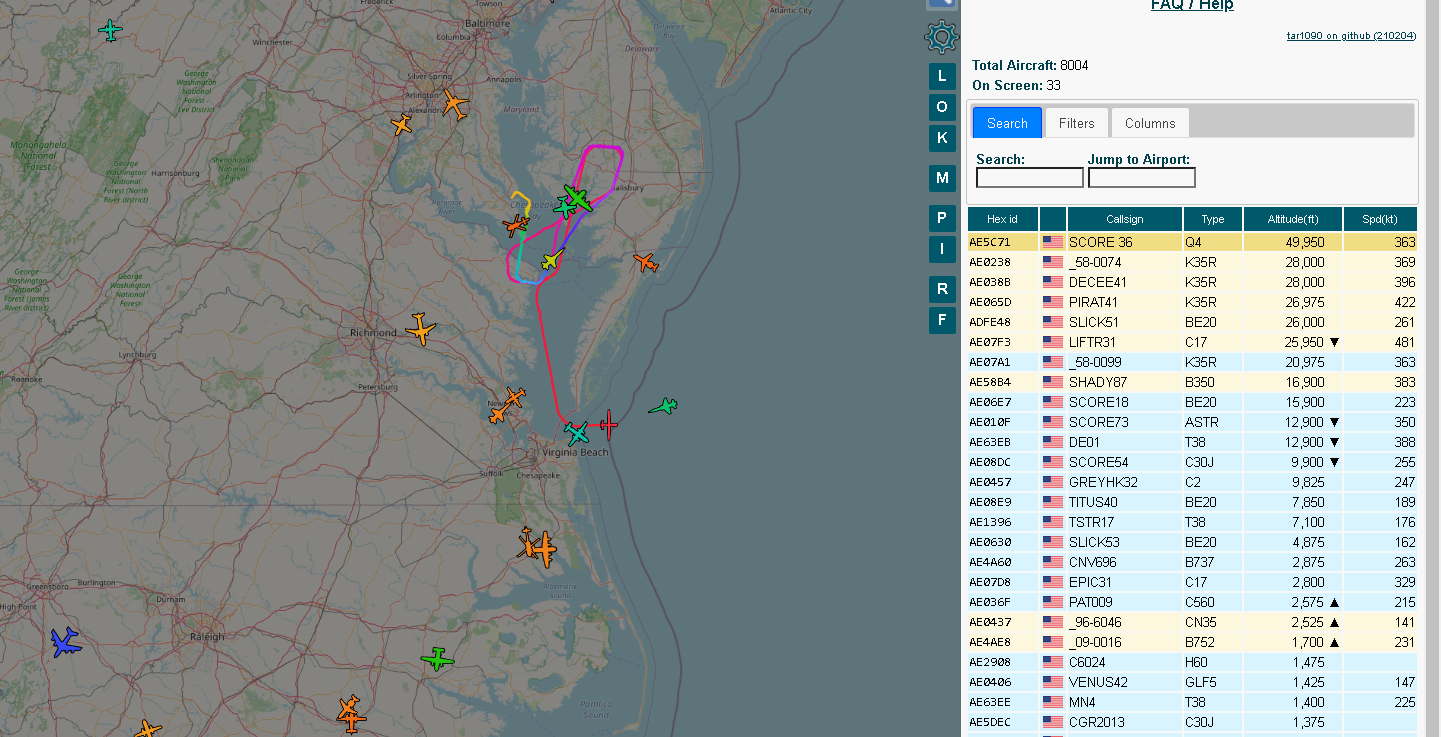Sort table by Altitude(ft) column
This screenshot has width=1441, height=737.
tap(1293, 219)
